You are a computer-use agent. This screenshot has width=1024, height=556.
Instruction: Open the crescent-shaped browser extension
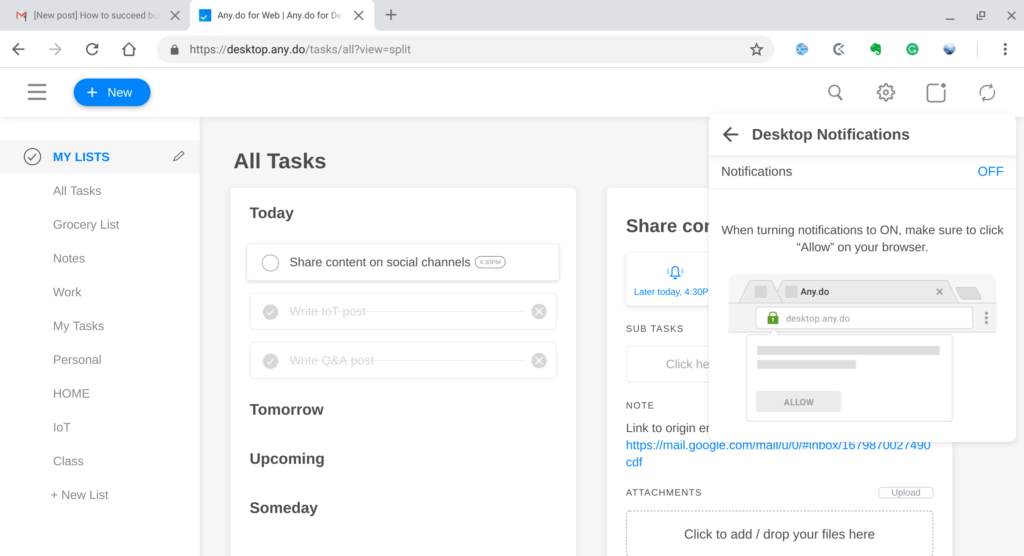tap(839, 49)
